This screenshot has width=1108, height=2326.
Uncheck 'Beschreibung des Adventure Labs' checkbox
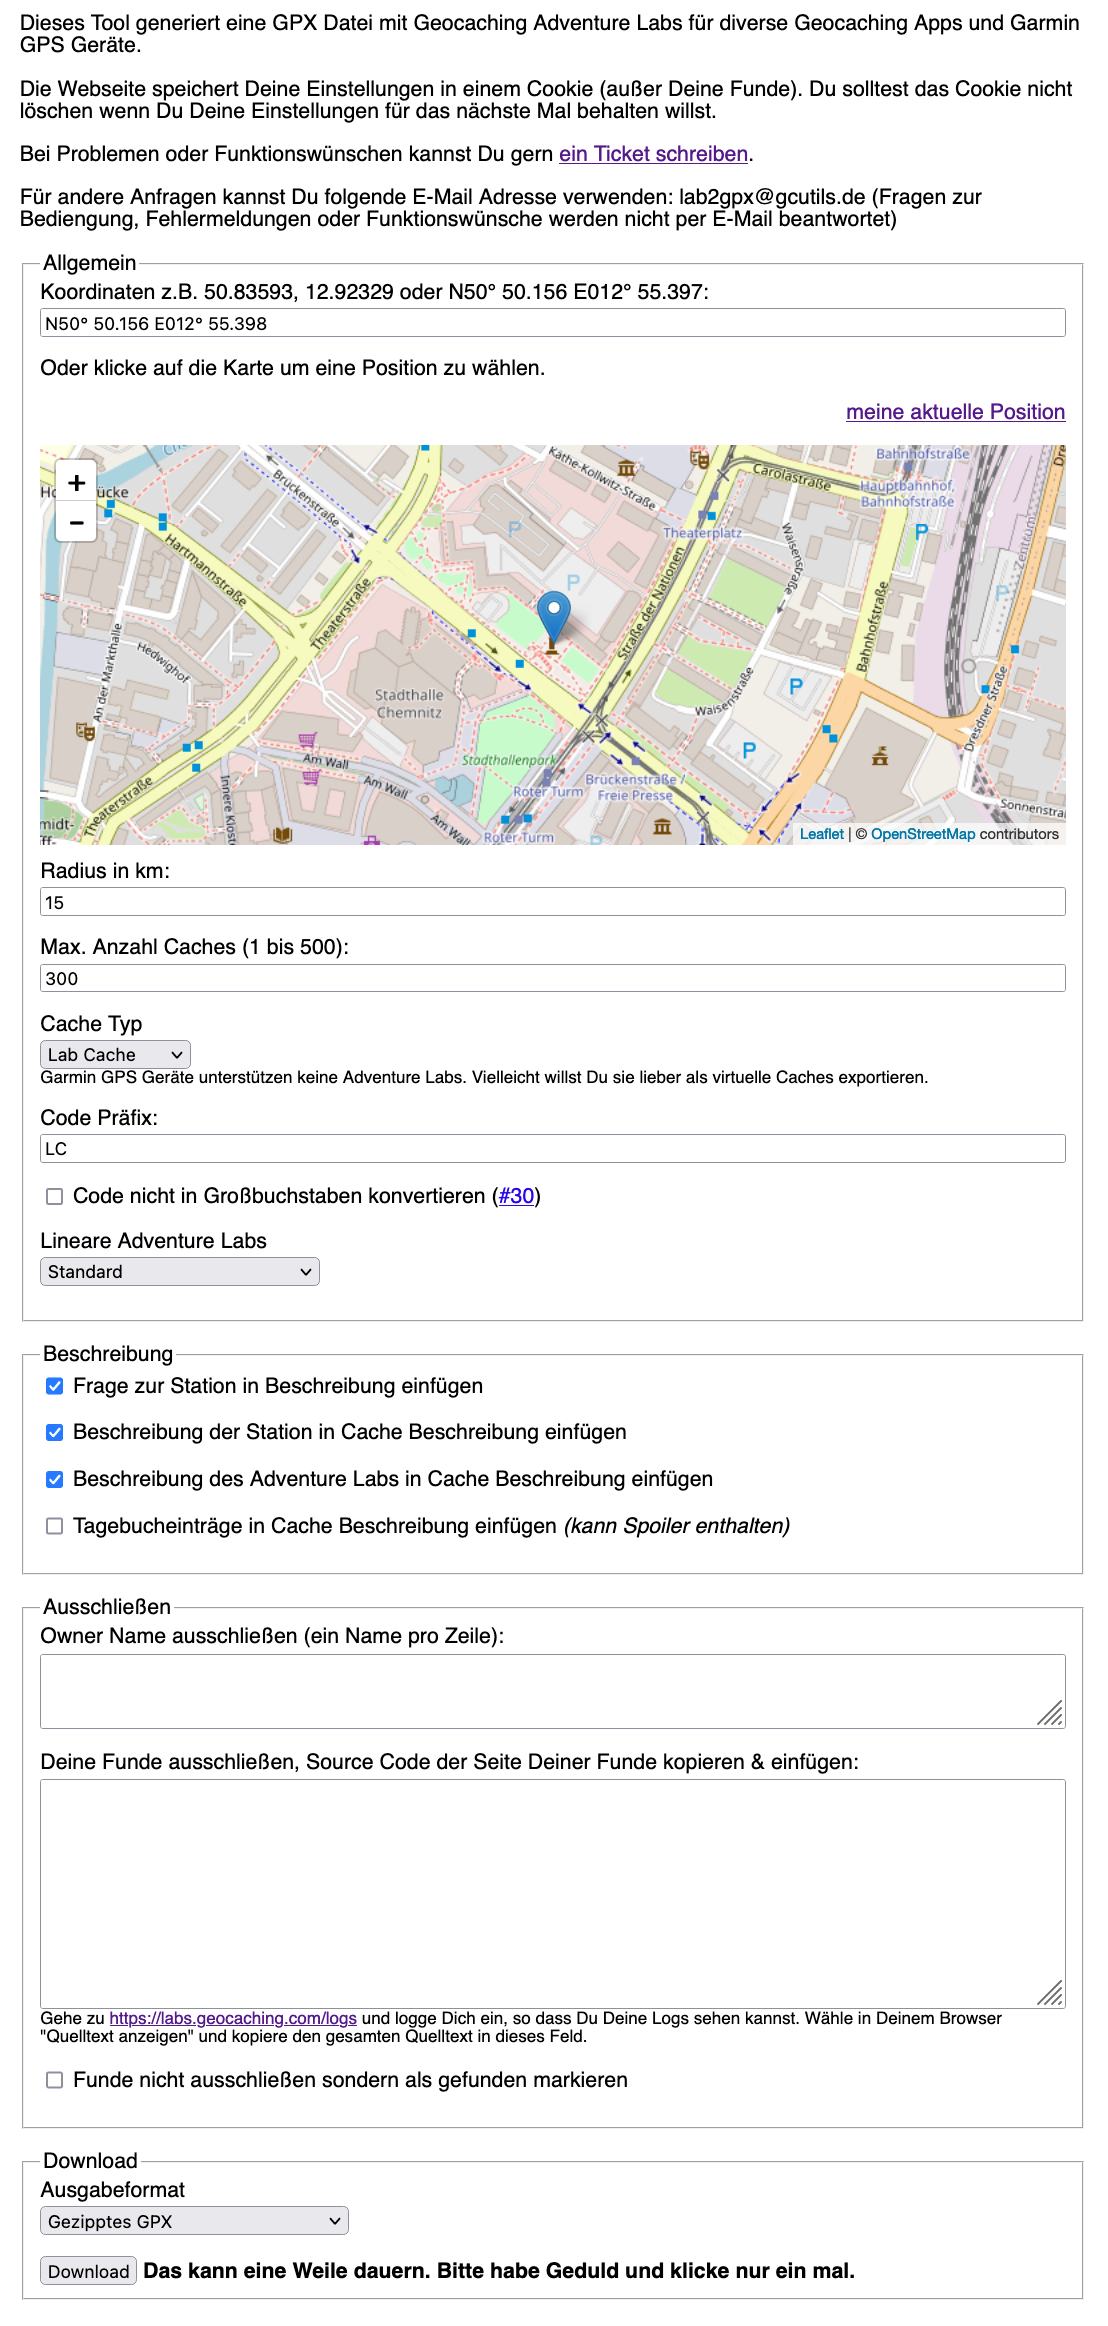55,1479
